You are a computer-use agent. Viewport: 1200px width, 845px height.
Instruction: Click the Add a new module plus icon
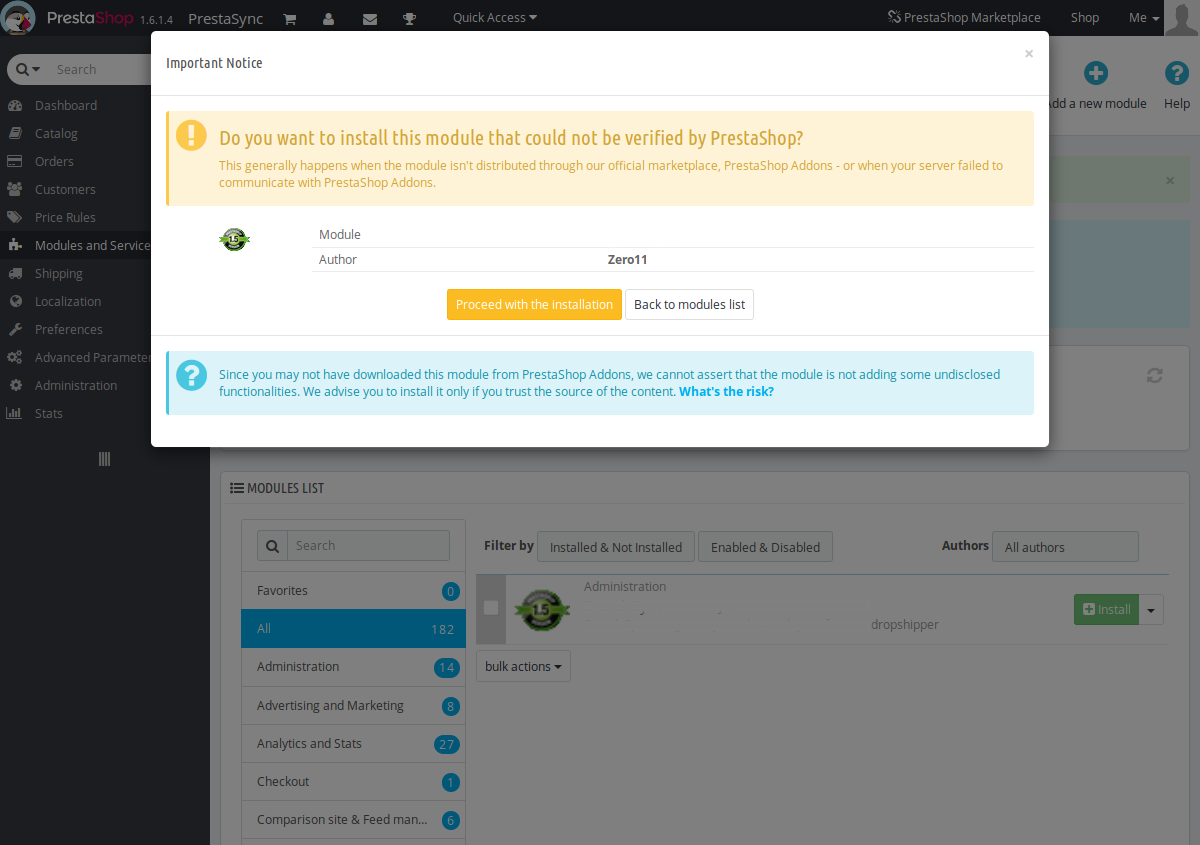[x=1097, y=73]
